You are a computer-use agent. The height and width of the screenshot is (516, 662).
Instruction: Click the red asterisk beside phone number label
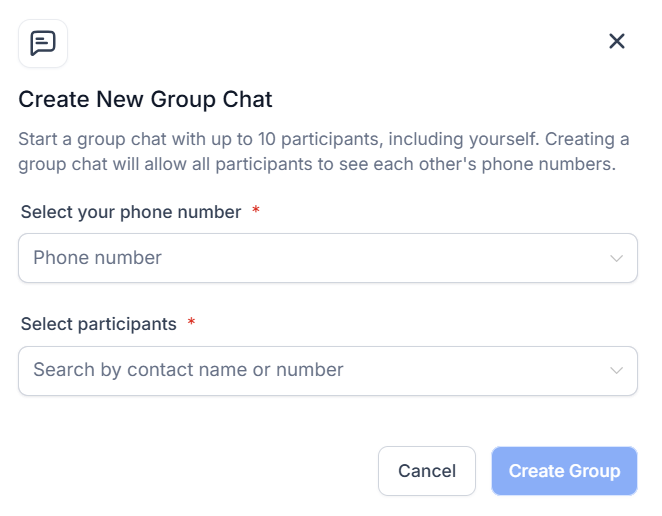pos(255,209)
